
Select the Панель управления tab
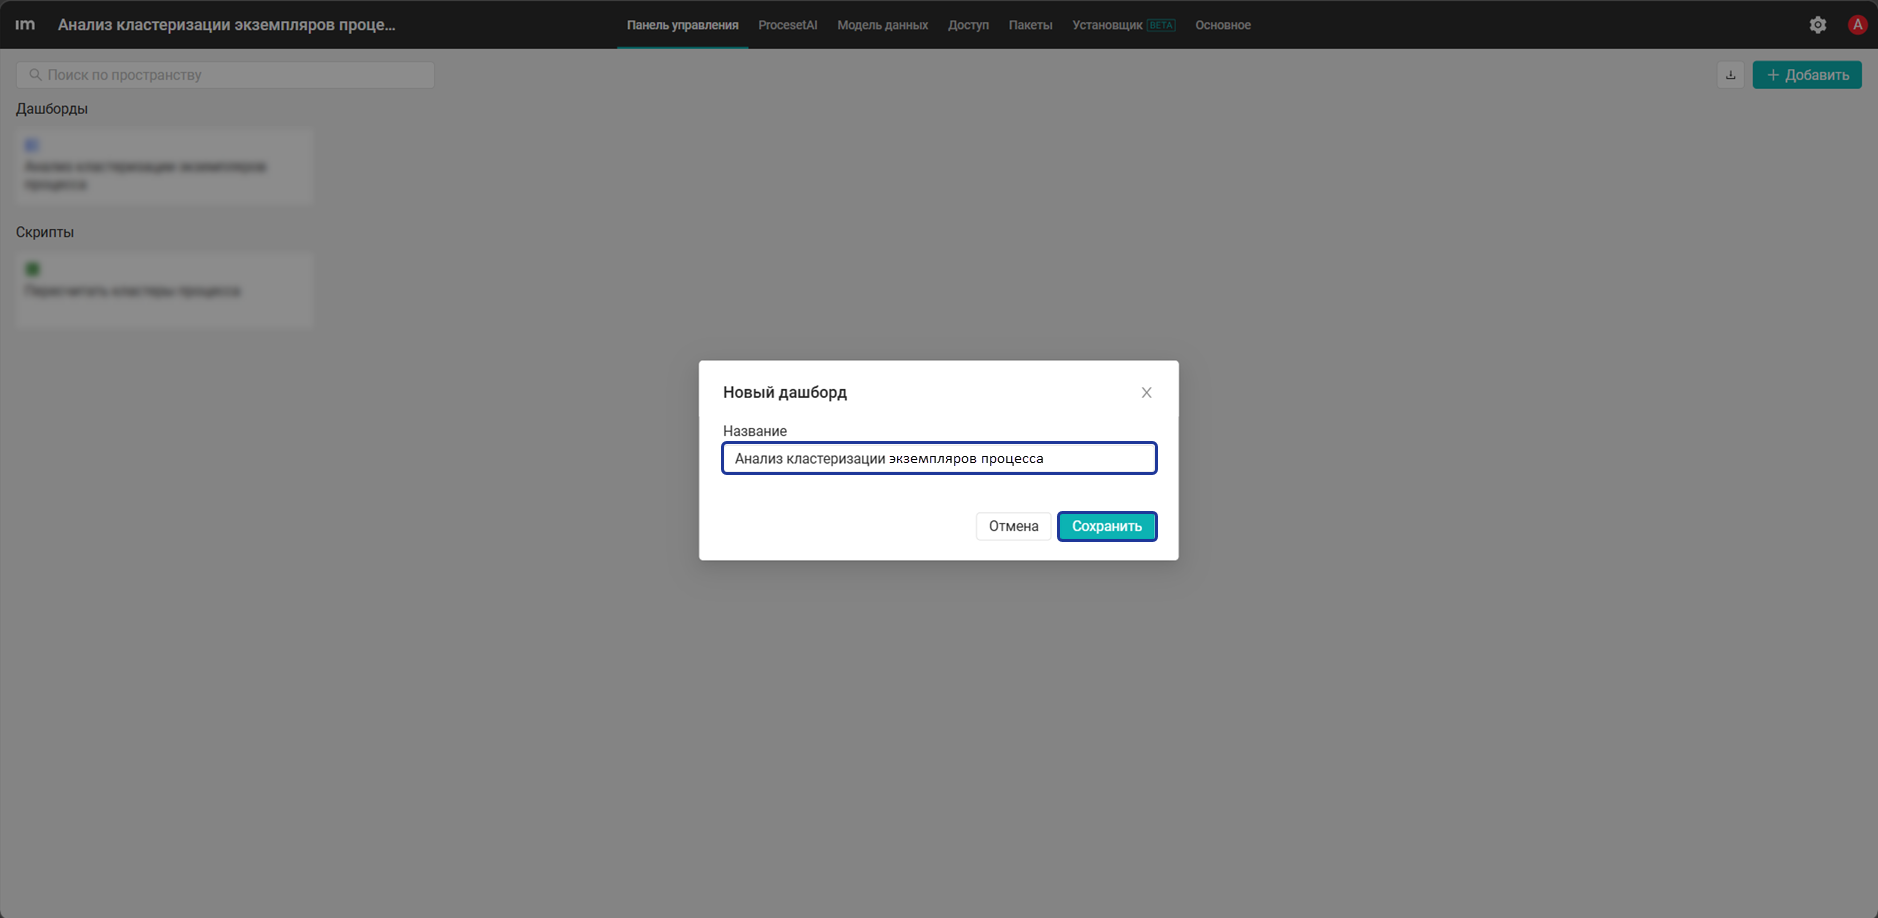click(682, 25)
